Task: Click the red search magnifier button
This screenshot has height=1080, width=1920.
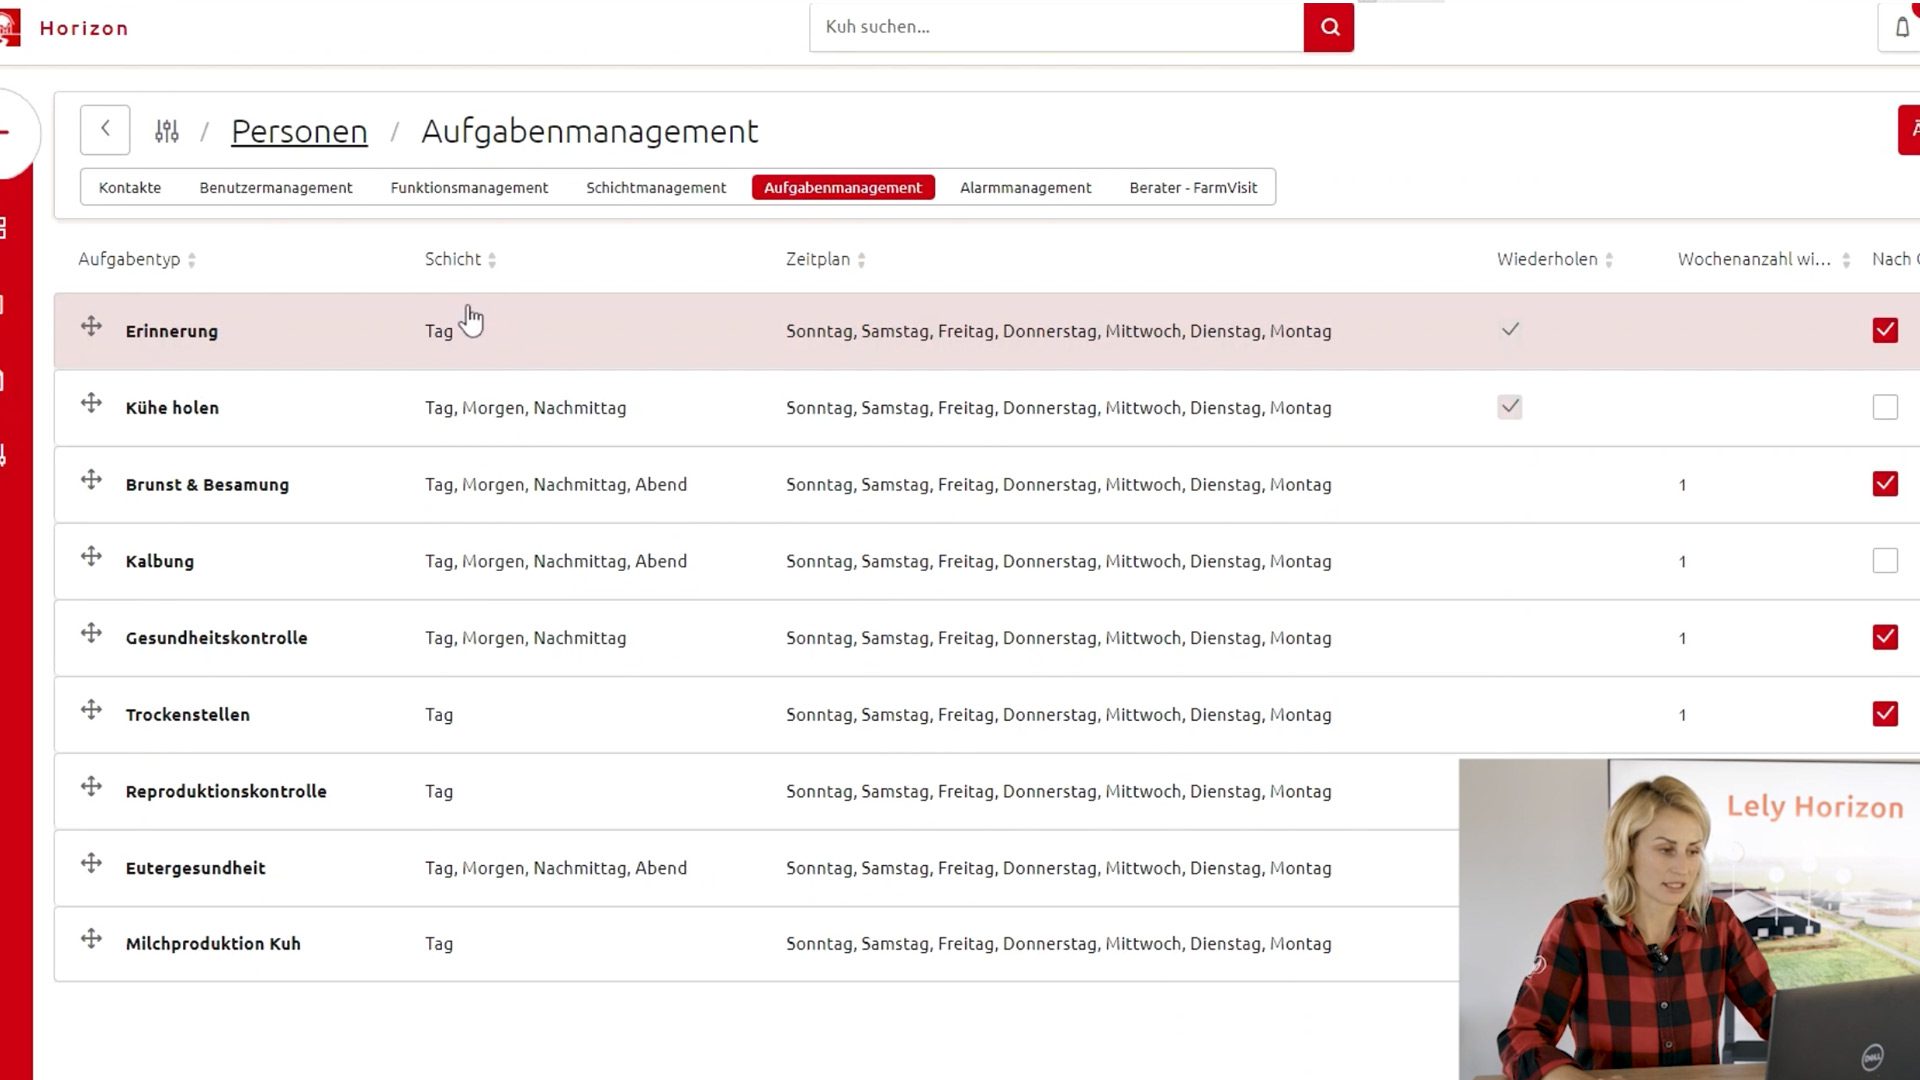Action: pos(1328,27)
